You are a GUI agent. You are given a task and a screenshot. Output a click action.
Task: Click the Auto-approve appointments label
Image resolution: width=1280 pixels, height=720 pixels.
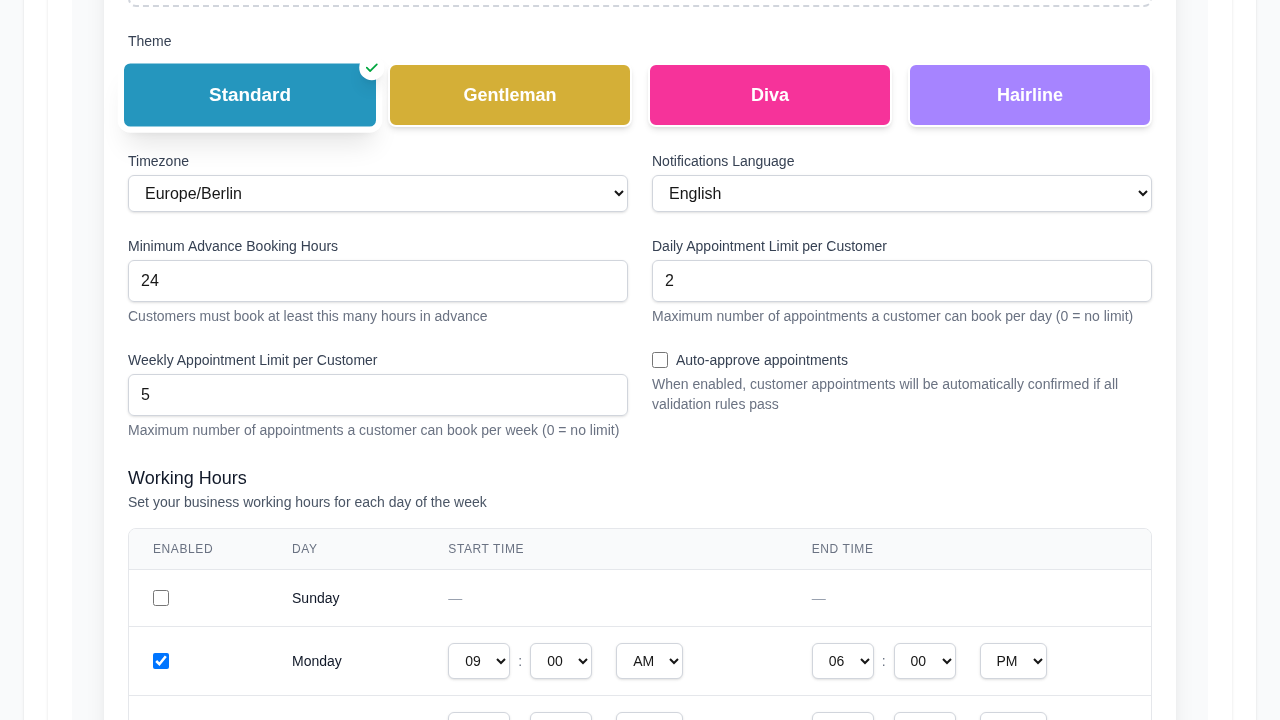click(762, 360)
